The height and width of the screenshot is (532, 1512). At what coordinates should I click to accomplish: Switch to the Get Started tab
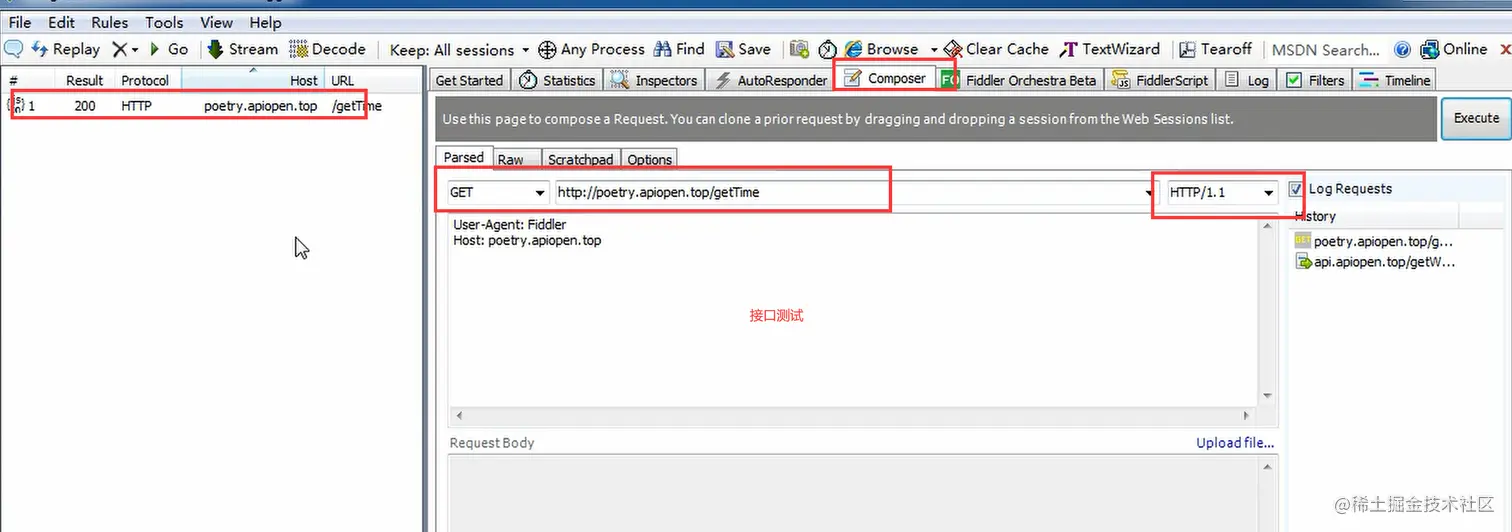[x=470, y=80]
